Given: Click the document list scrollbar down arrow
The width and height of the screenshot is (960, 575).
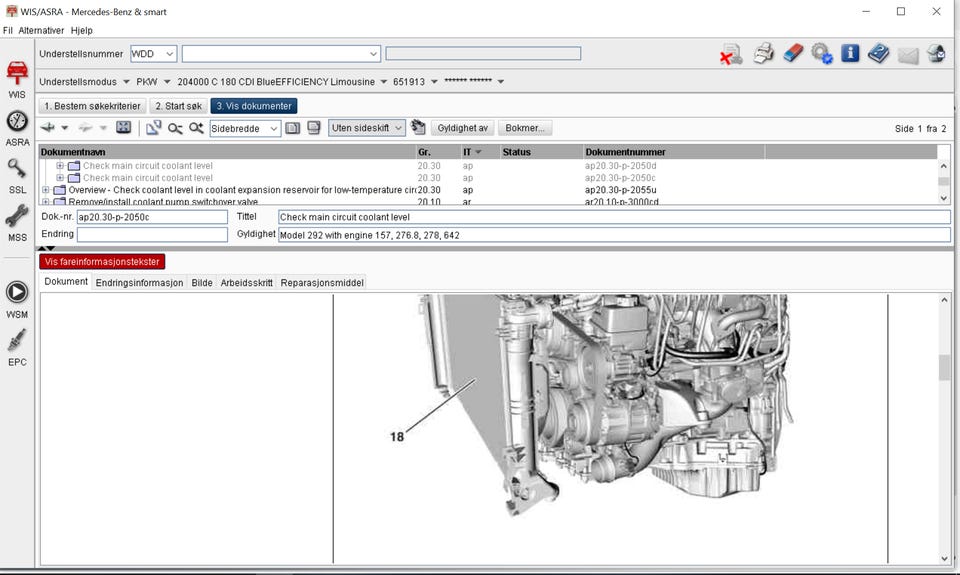Looking at the screenshot, I should click(943, 198).
